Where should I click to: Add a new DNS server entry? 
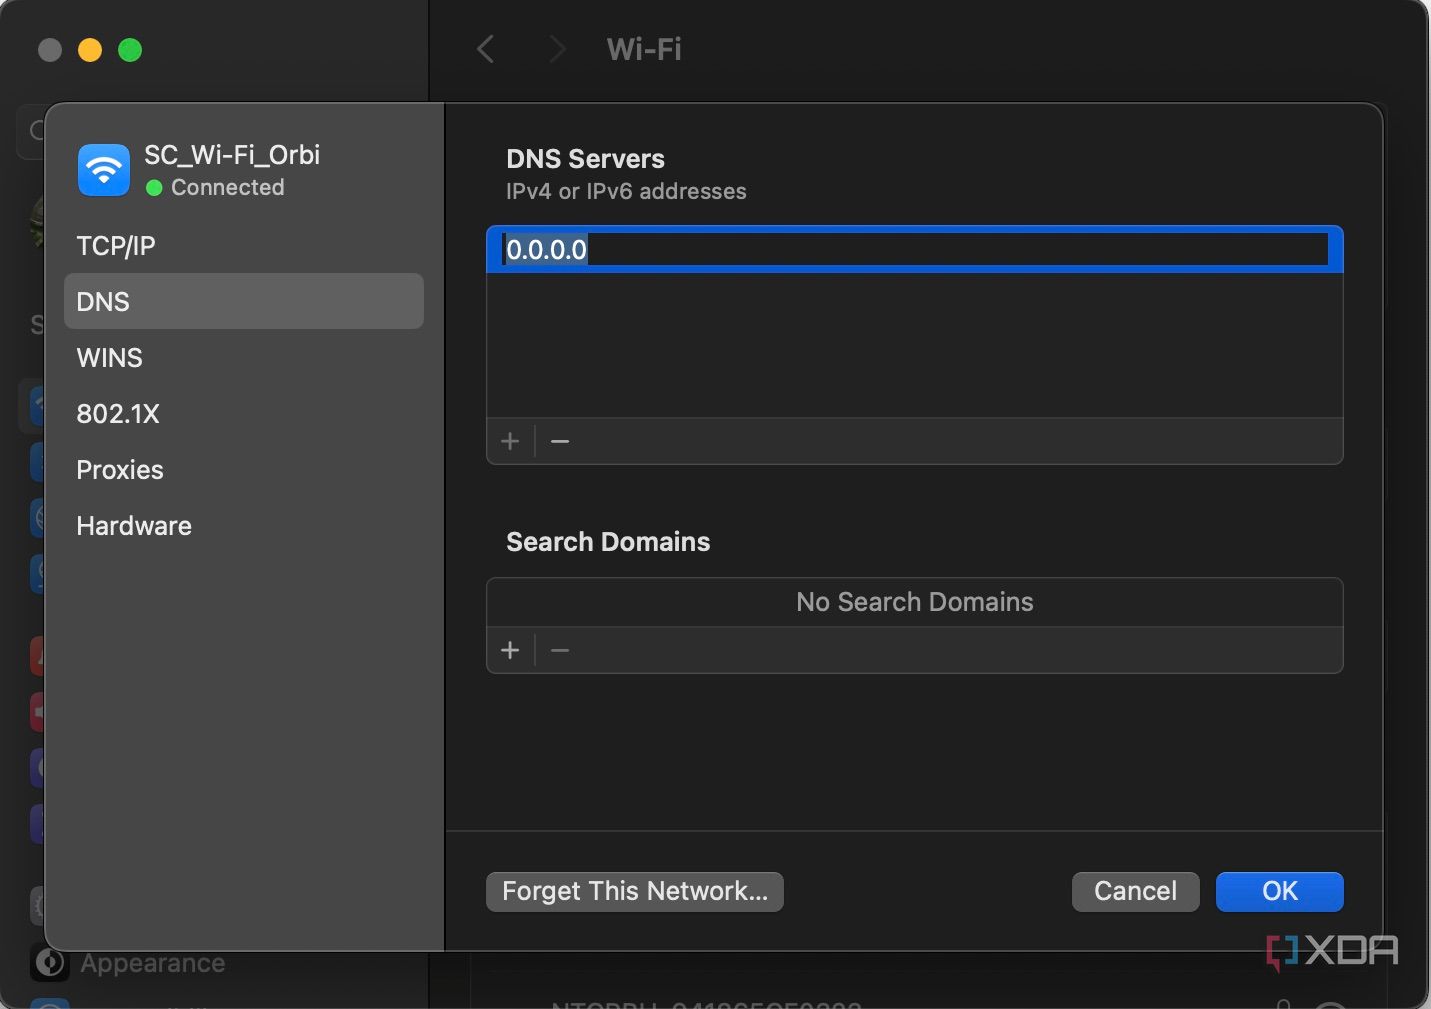click(x=510, y=441)
